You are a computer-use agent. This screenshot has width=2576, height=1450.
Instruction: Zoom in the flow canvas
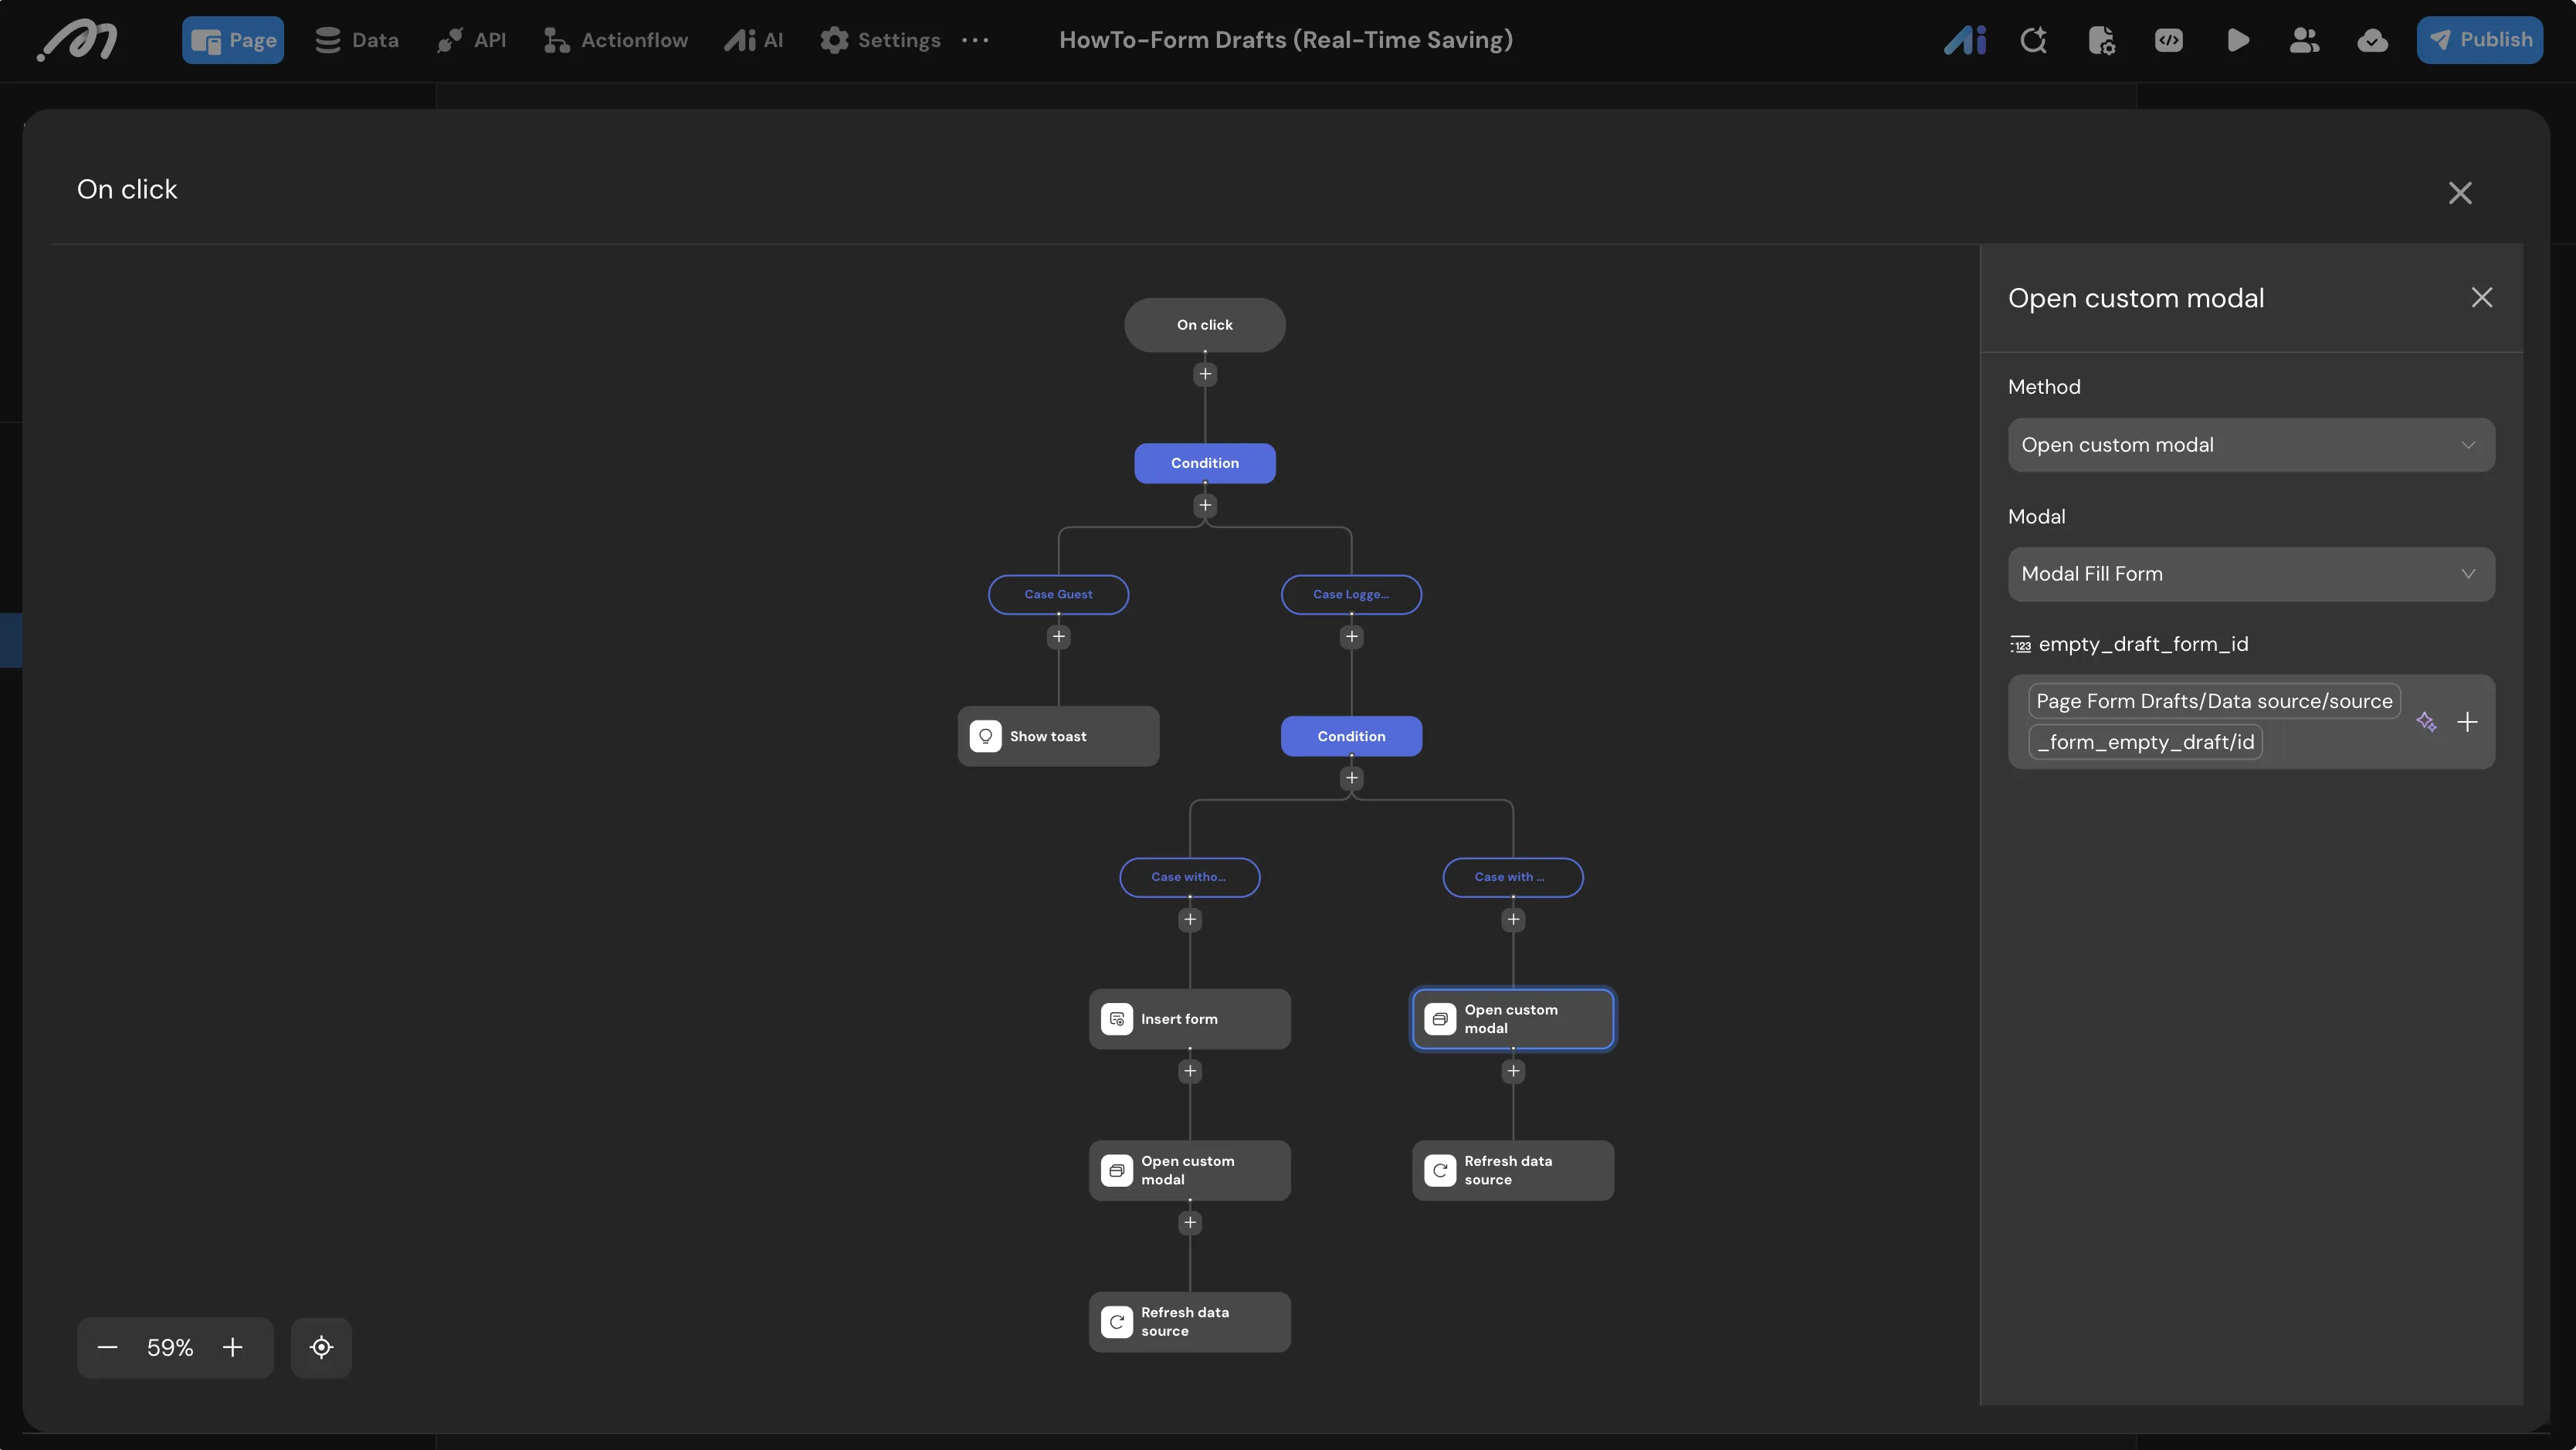click(x=232, y=1347)
